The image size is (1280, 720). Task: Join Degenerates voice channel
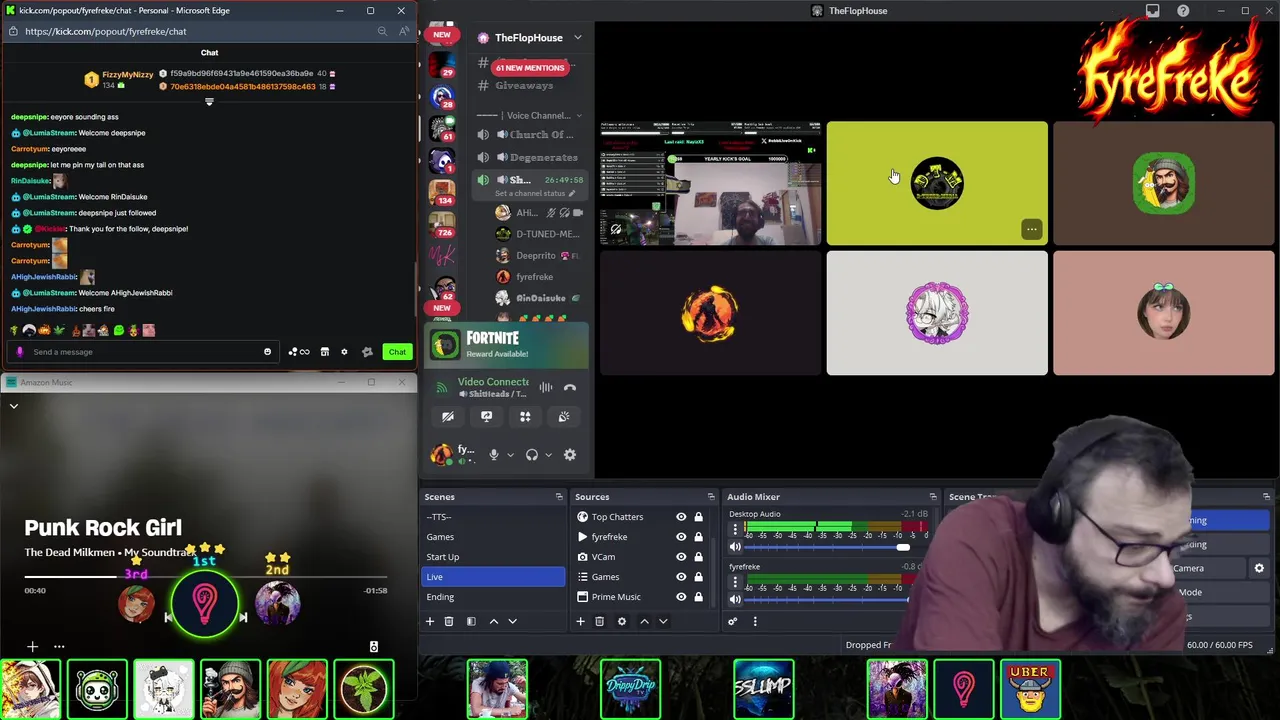click(x=530, y=157)
